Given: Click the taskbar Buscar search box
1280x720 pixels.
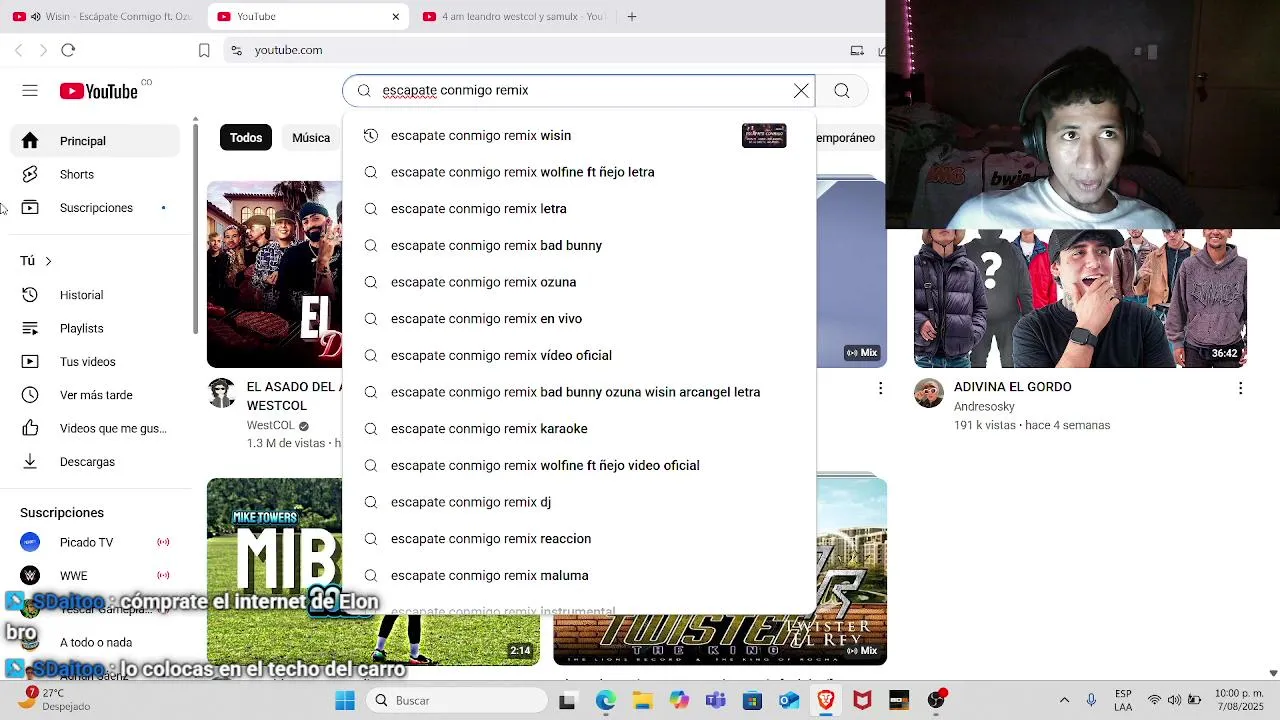Looking at the screenshot, I should [456, 700].
